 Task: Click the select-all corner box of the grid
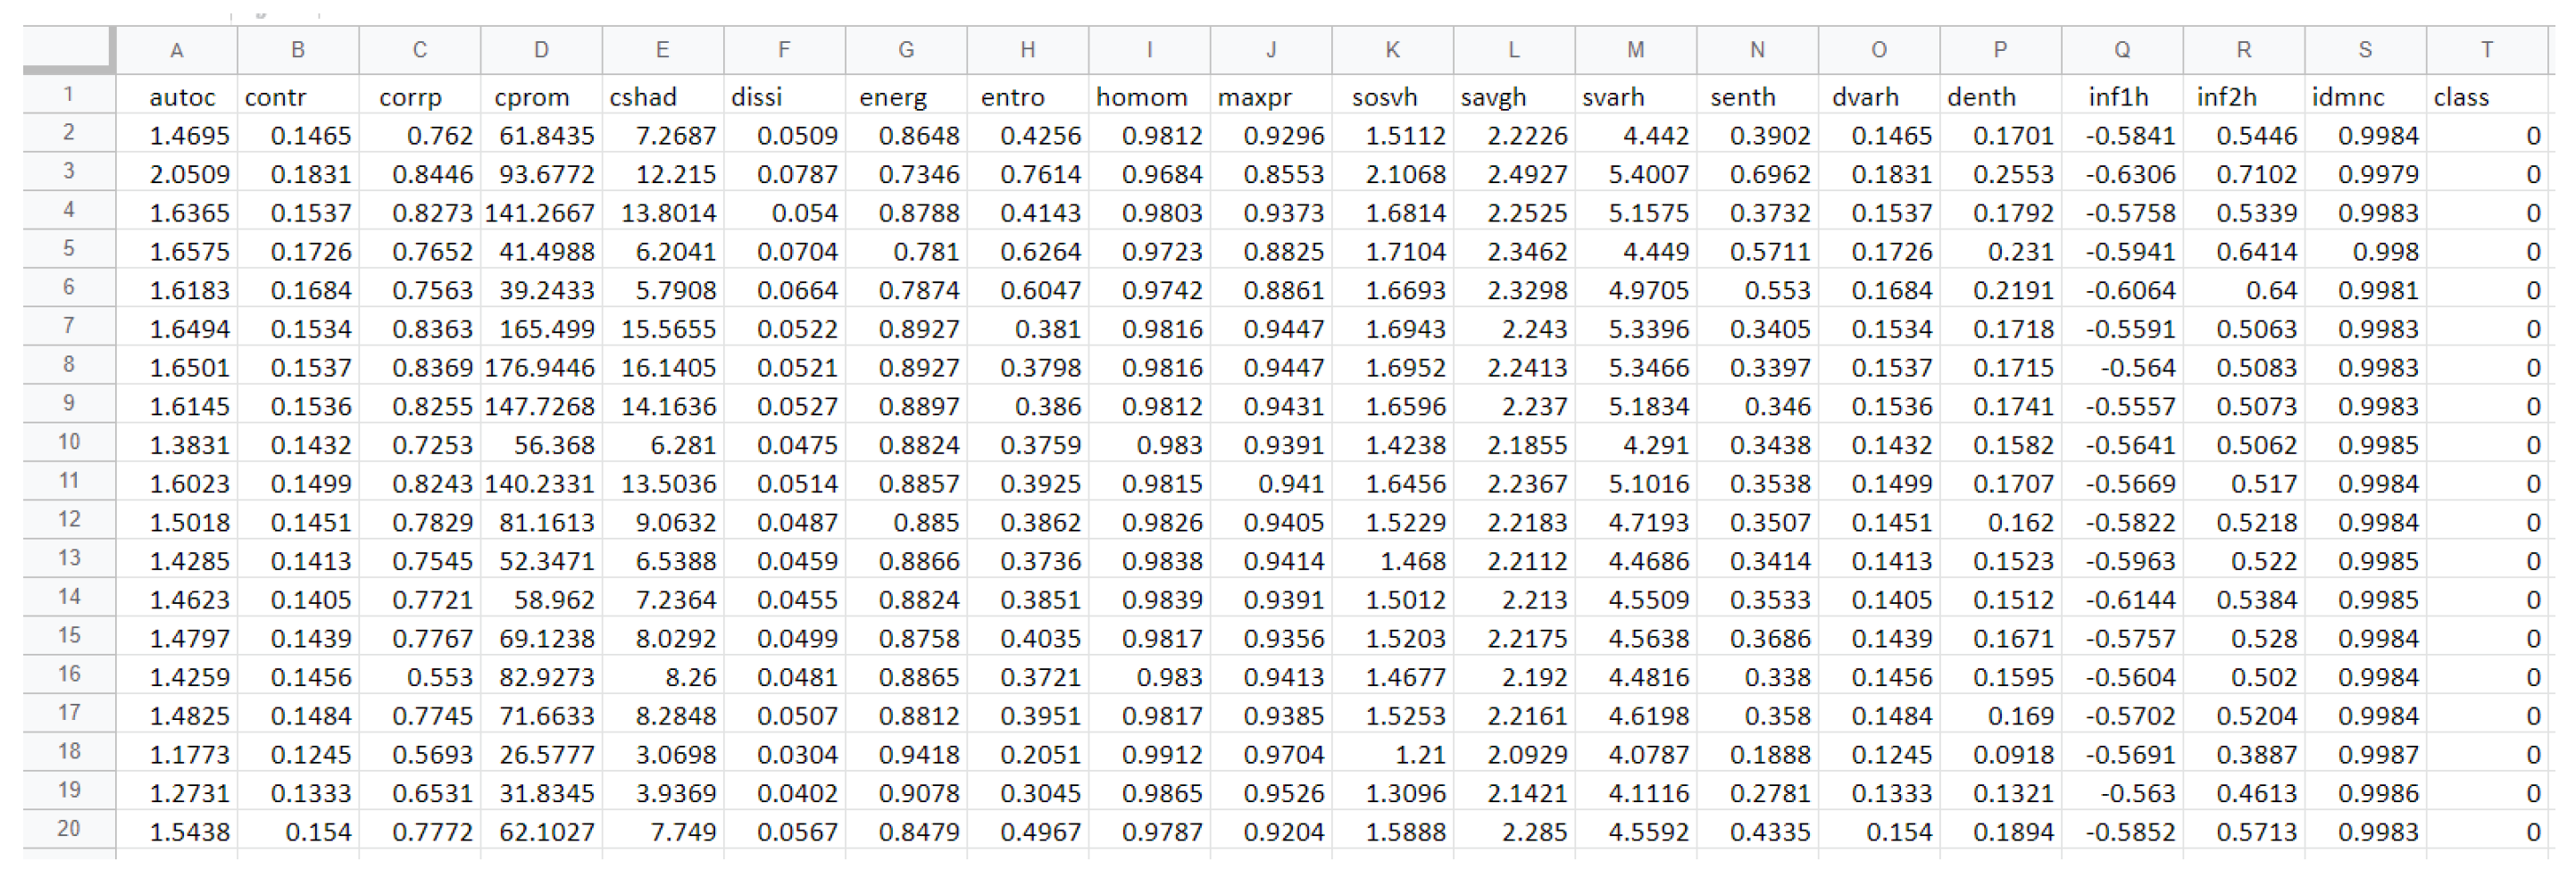point(68,50)
